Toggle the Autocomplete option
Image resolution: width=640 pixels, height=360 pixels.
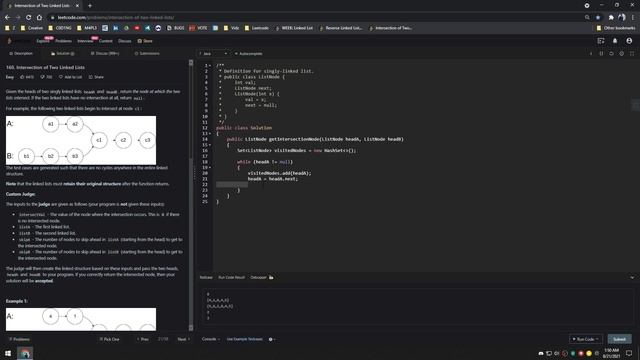pyautogui.click(x=249, y=53)
